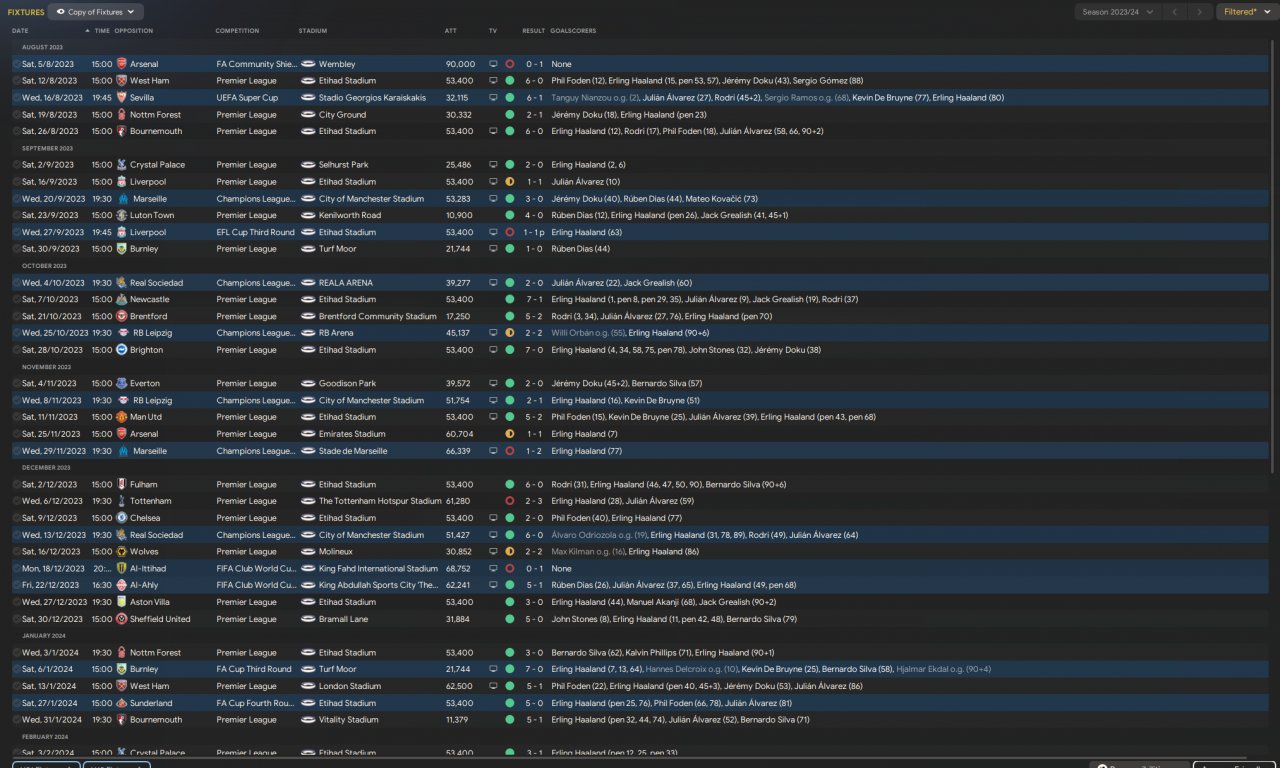Click the stadium icon beside Molineux
This screenshot has height=768, width=1280.
(308, 551)
